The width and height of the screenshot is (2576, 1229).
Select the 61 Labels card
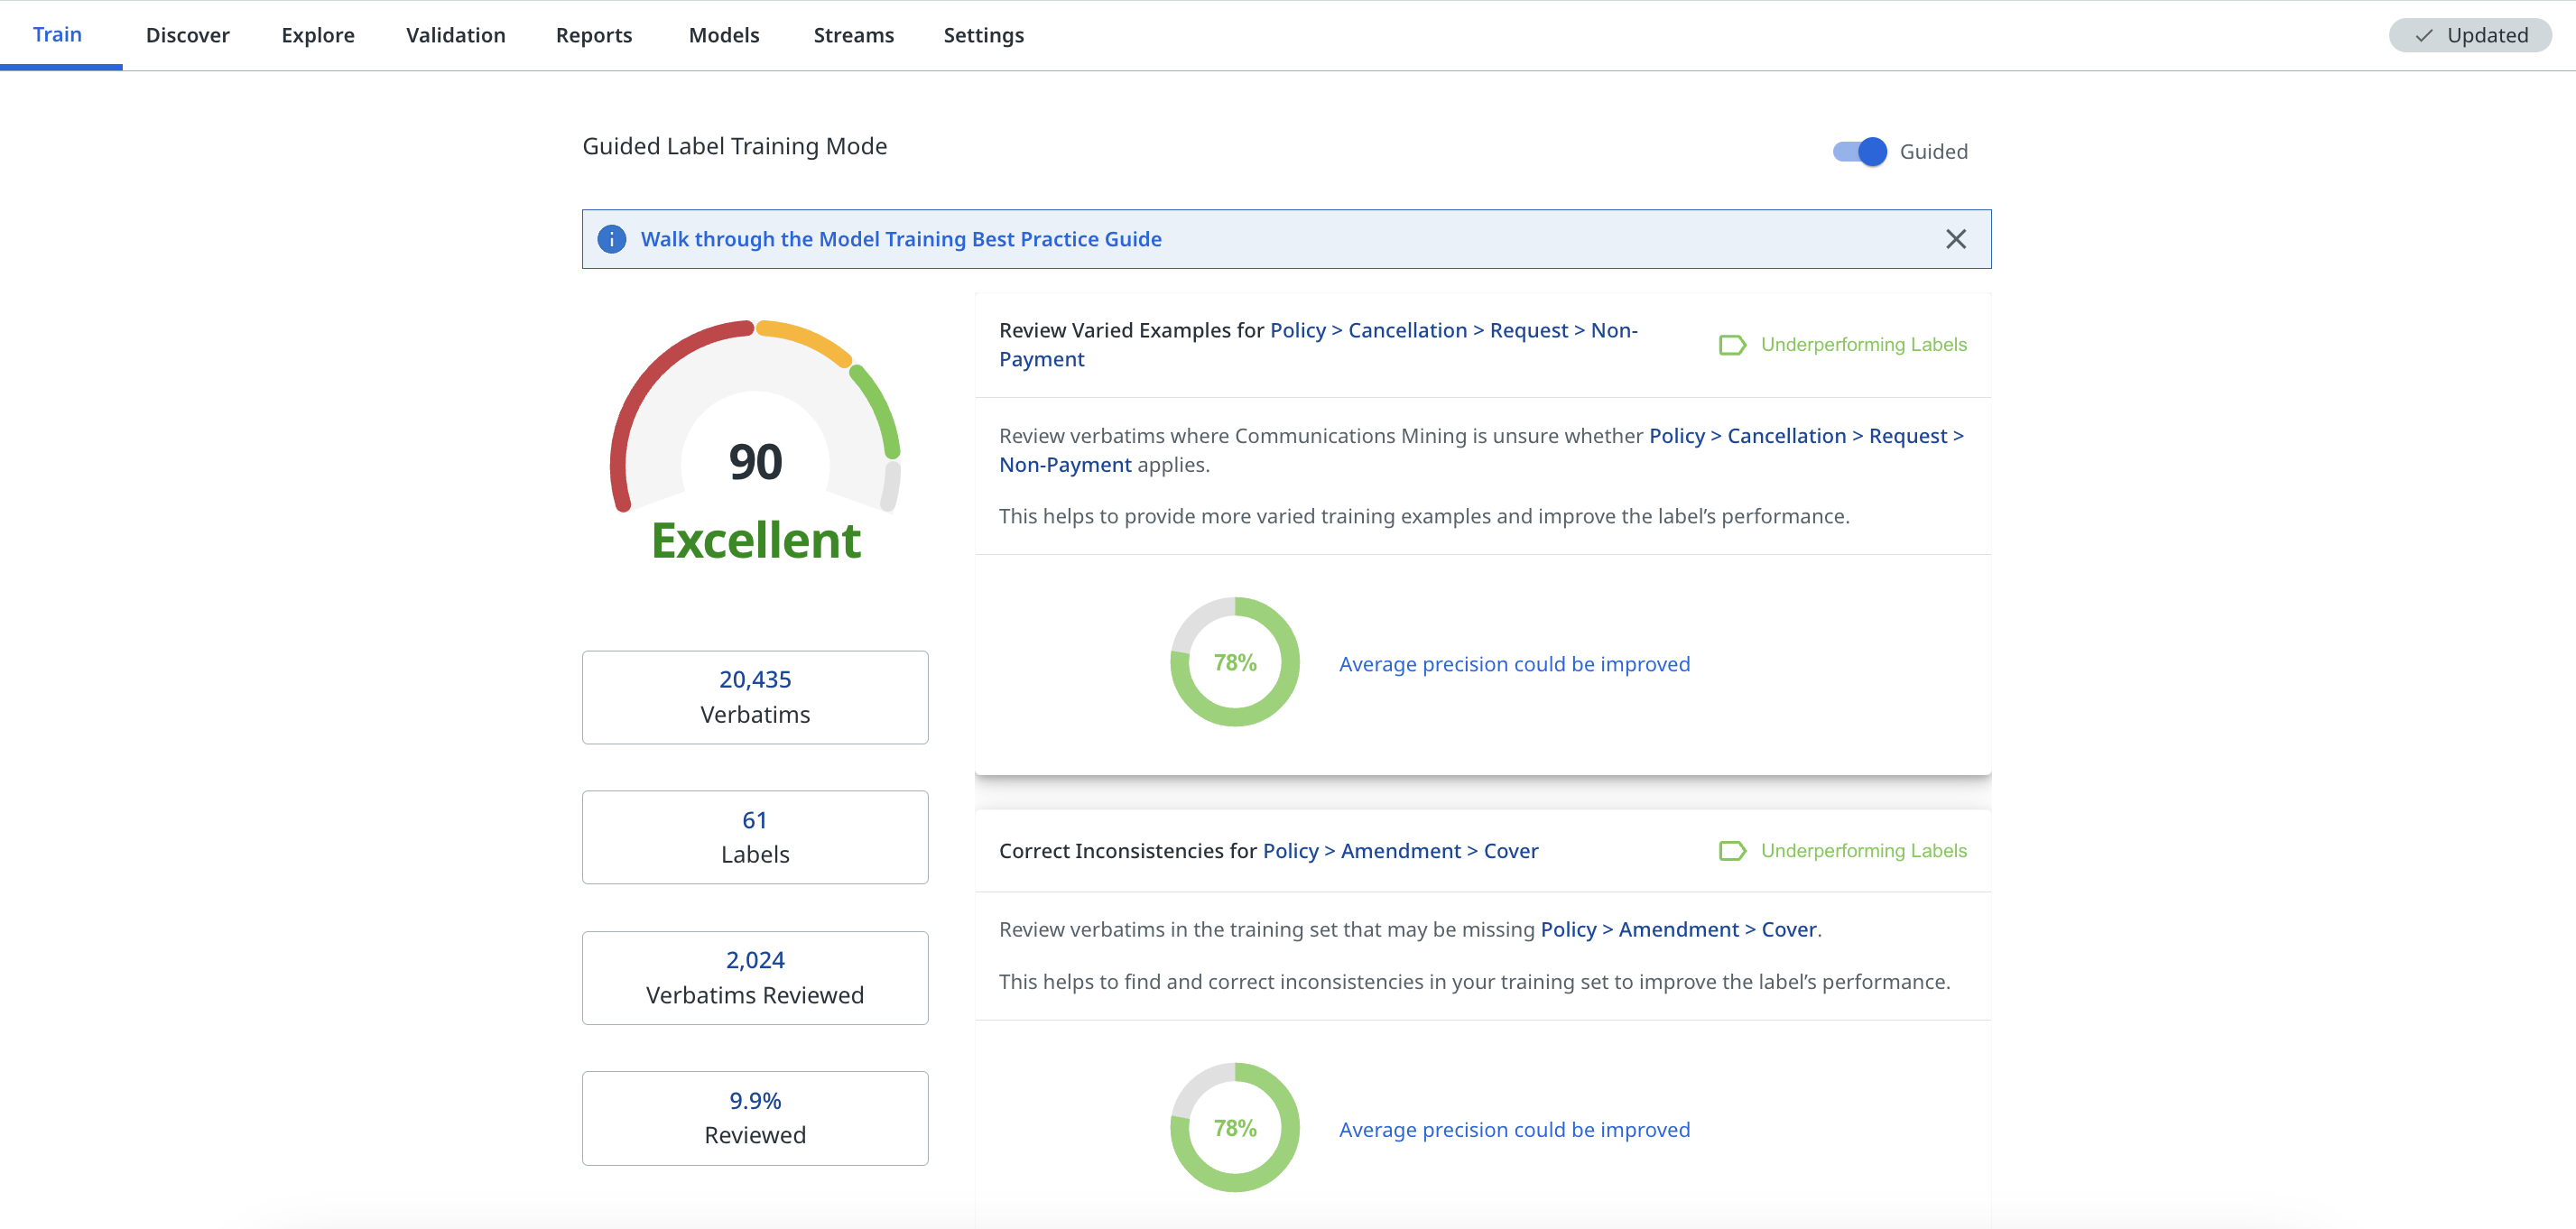click(x=755, y=837)
